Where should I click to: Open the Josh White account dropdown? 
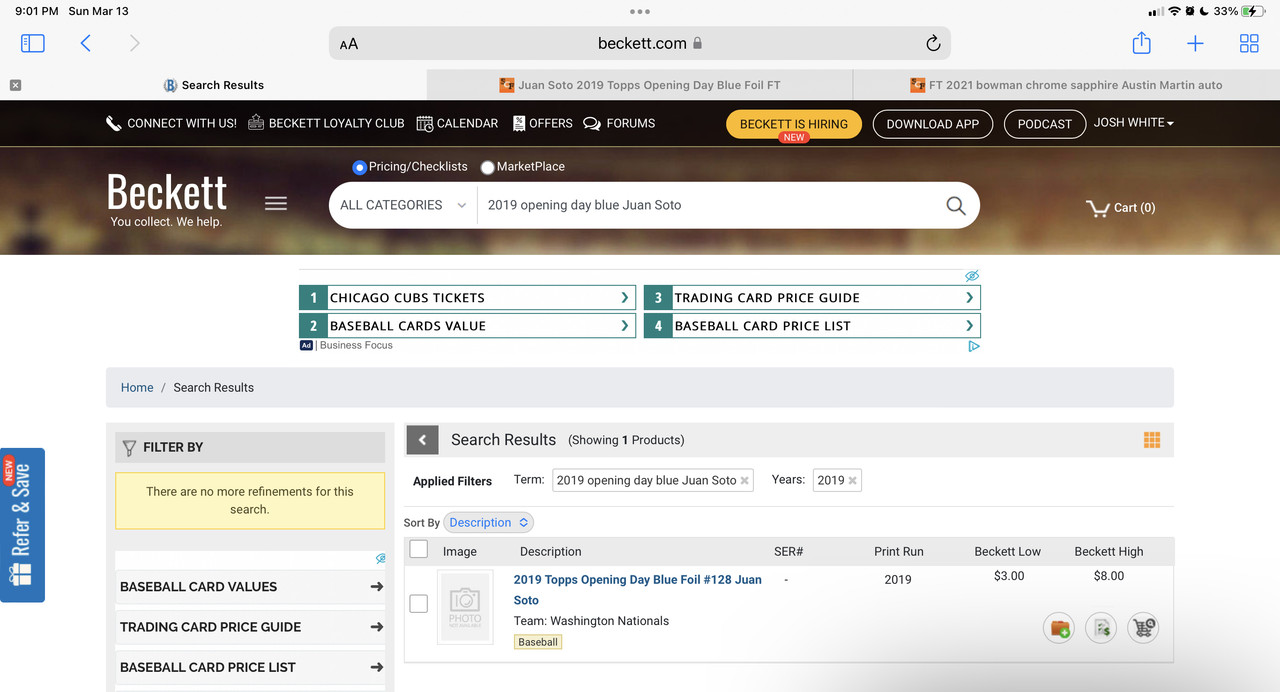pyautogui.click(x=1134, y=123)
